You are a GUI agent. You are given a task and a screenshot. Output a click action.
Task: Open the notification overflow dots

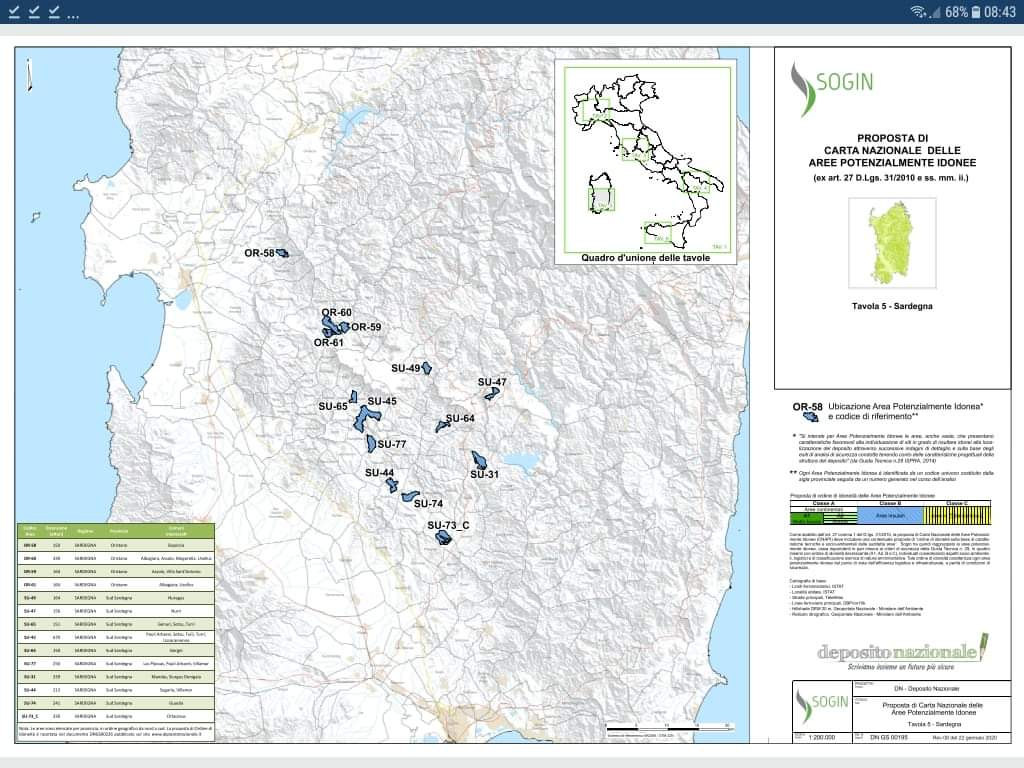[x=72, y=14]
